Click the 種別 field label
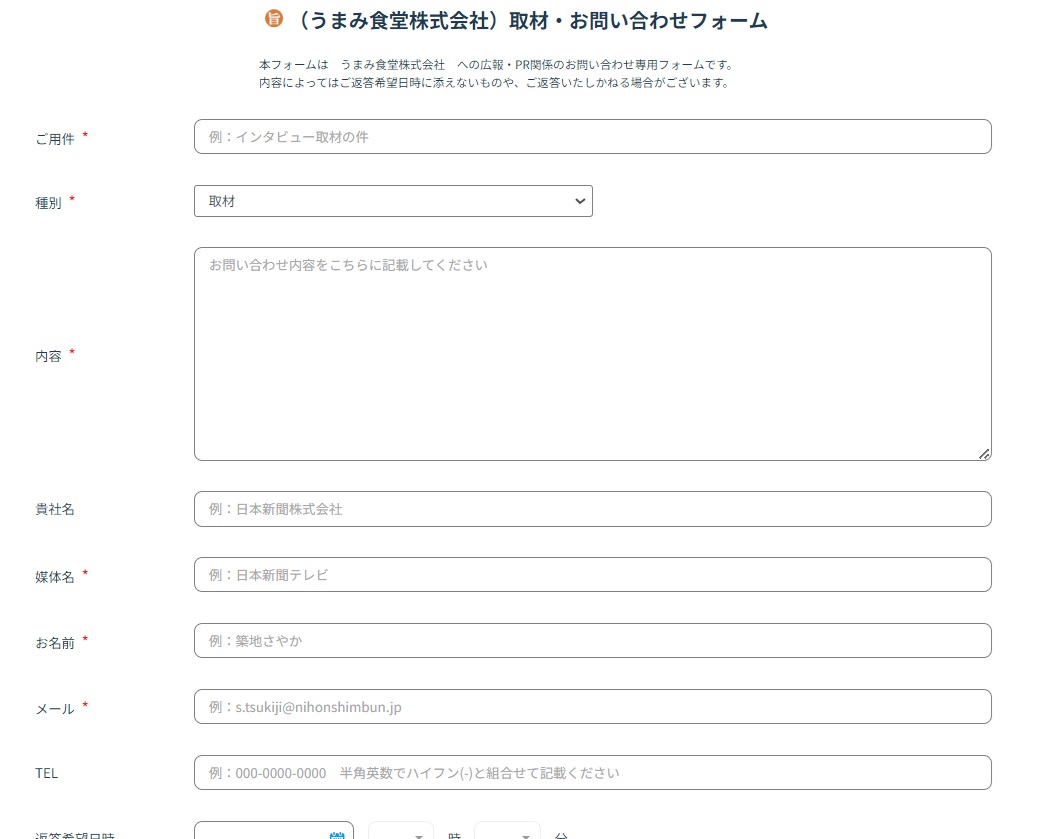Image resolution: width=1053 pixels, height=839 pixels. 48,202
